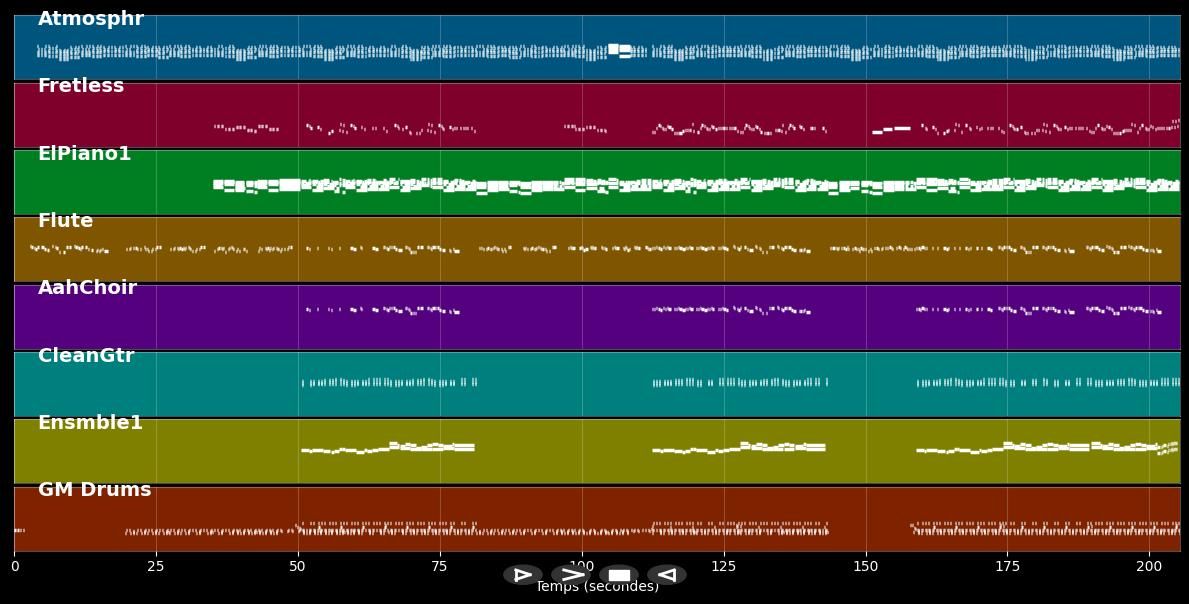The width and height of the screenshot is (1189, 604).
Task: Click the 0 second tick label
Action: (x=14, y=567)
